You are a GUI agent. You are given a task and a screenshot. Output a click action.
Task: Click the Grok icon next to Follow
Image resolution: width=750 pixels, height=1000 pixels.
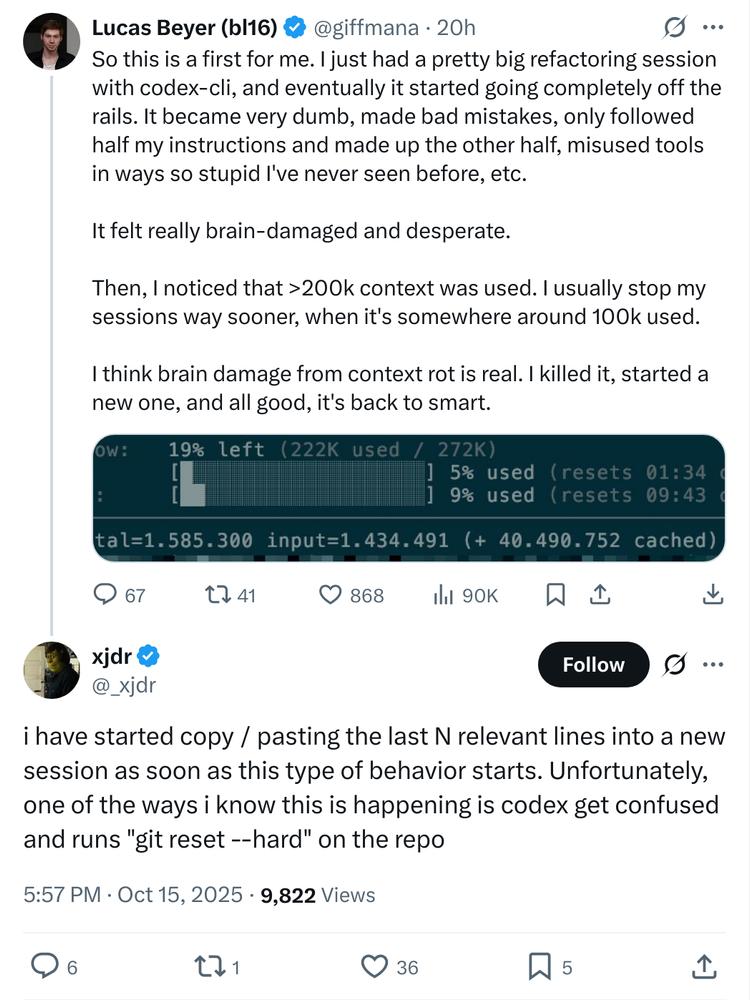[675, 665]
